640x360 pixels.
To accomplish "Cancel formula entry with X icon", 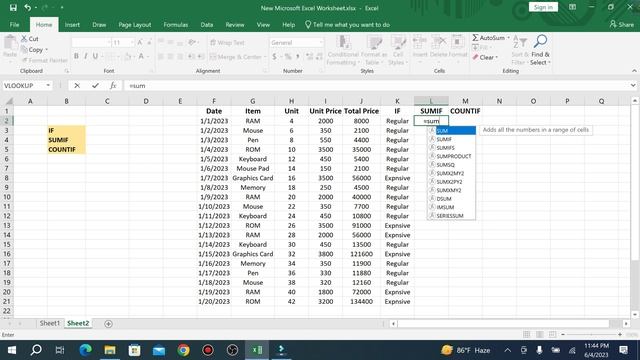I will [77, 85].
